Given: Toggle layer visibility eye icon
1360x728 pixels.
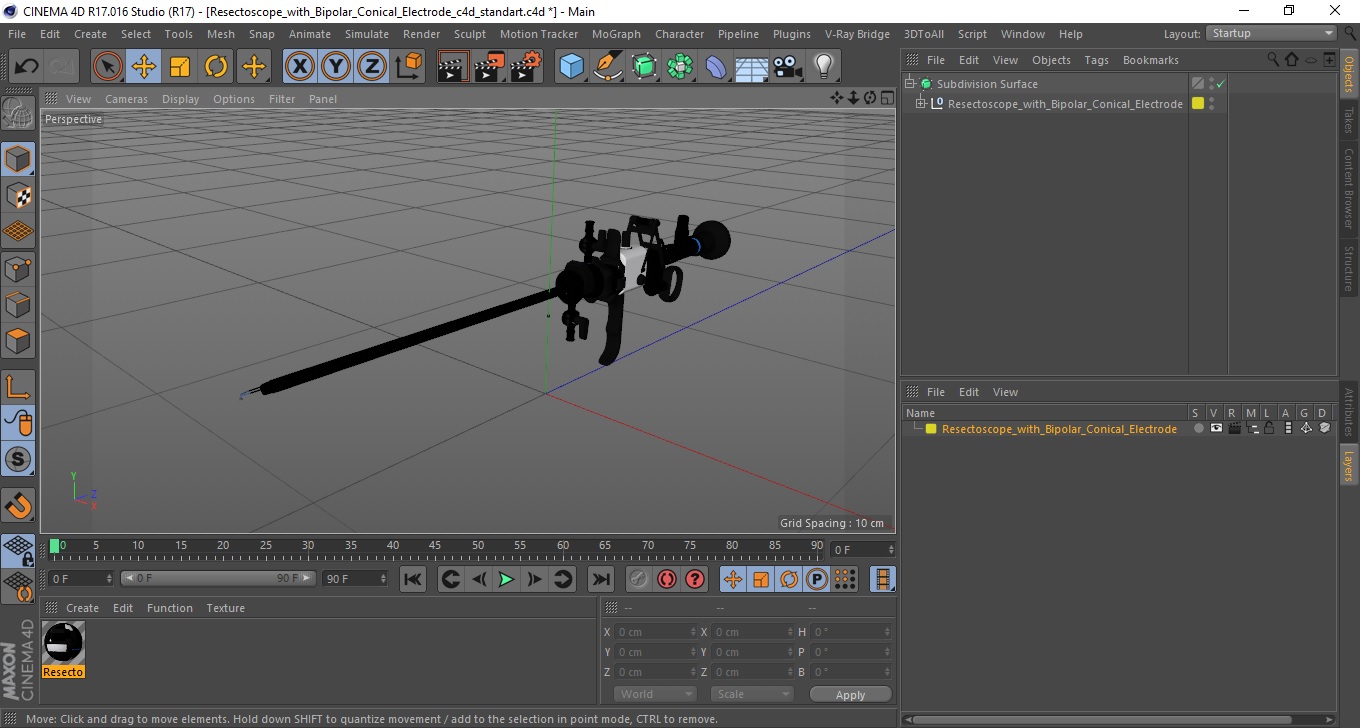Looking at the screenshot, I should 1216,429.
